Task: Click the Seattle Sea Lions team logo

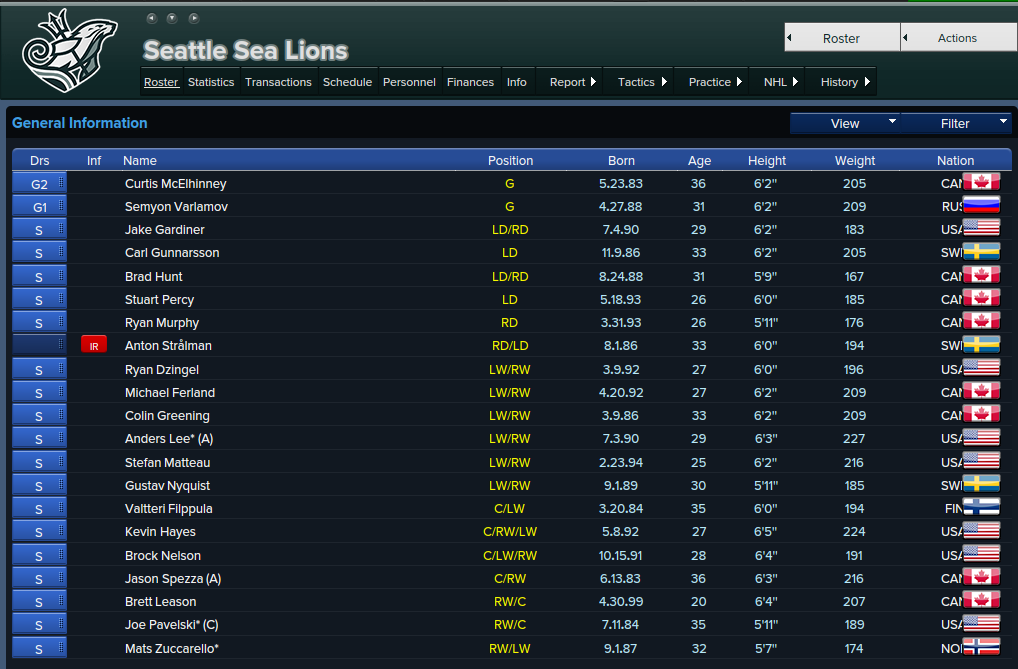Action: 69,51
